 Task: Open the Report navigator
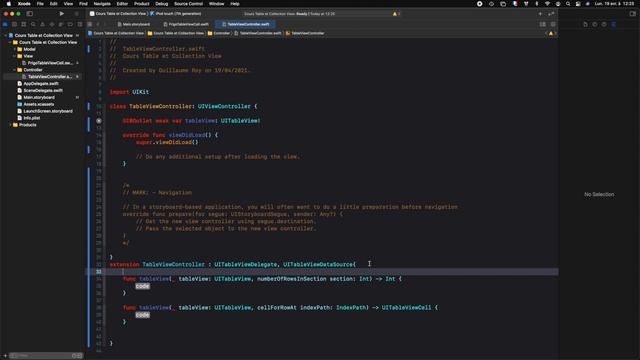[x=80, y=24]
